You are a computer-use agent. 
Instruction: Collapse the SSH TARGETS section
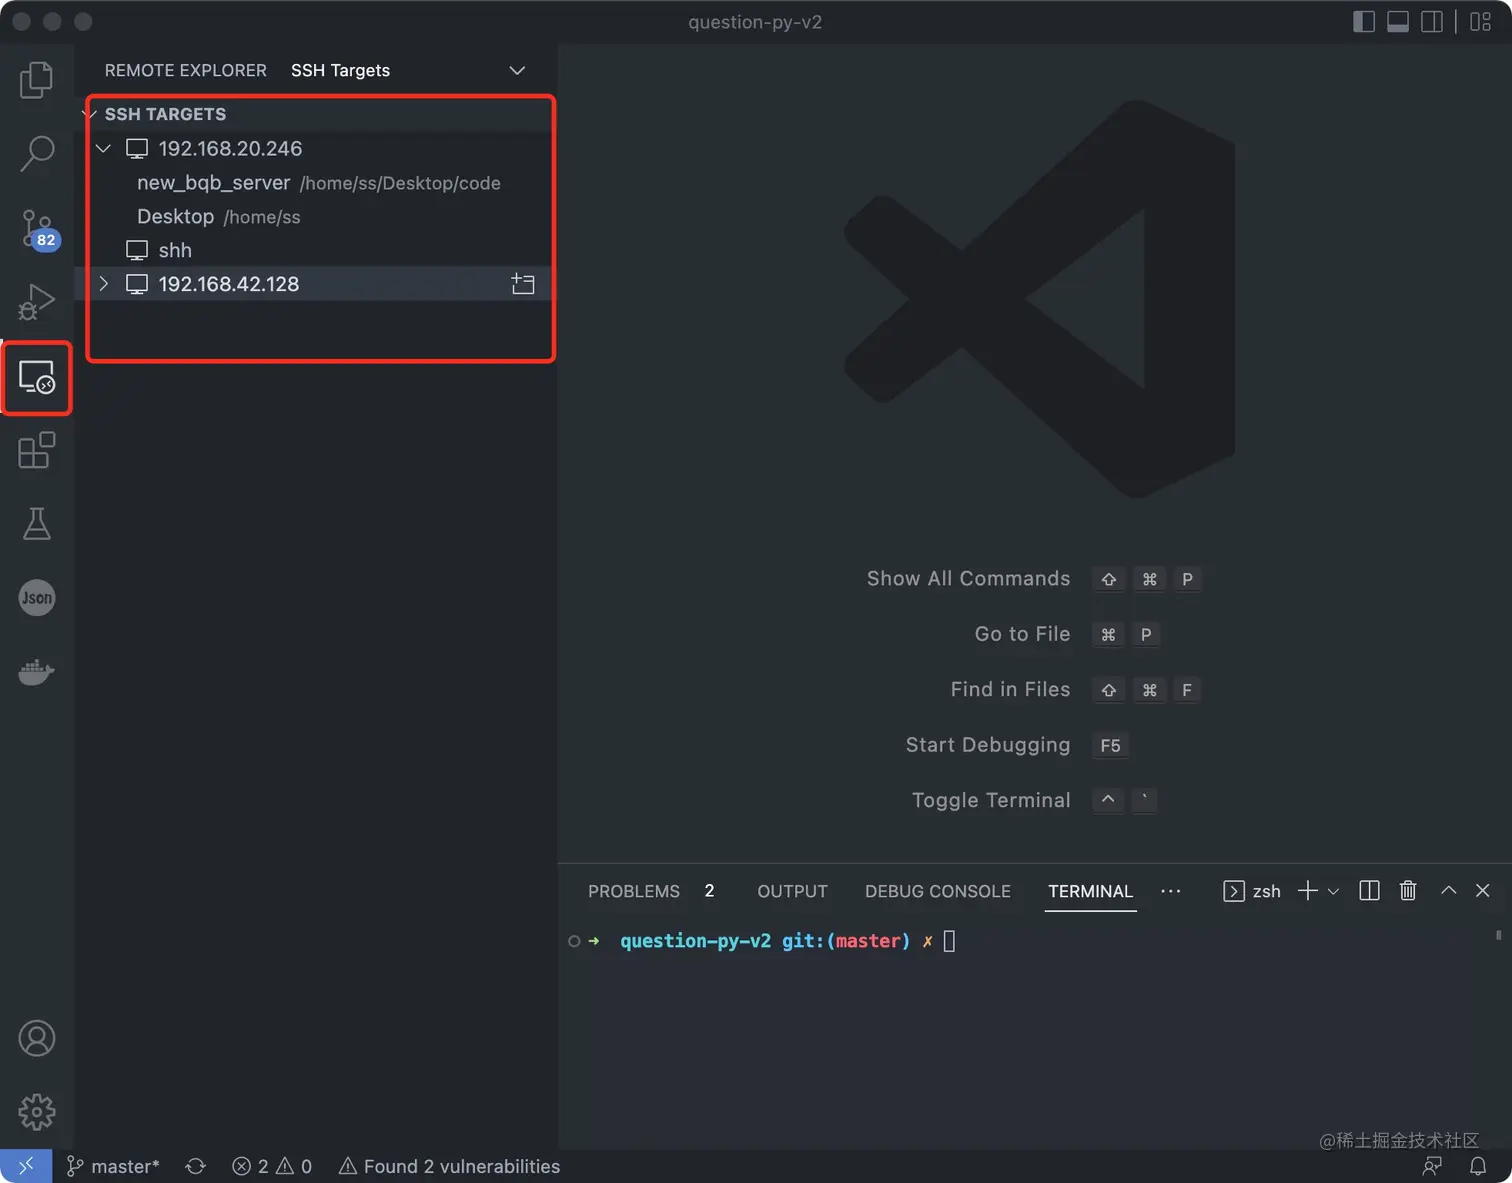90,114
